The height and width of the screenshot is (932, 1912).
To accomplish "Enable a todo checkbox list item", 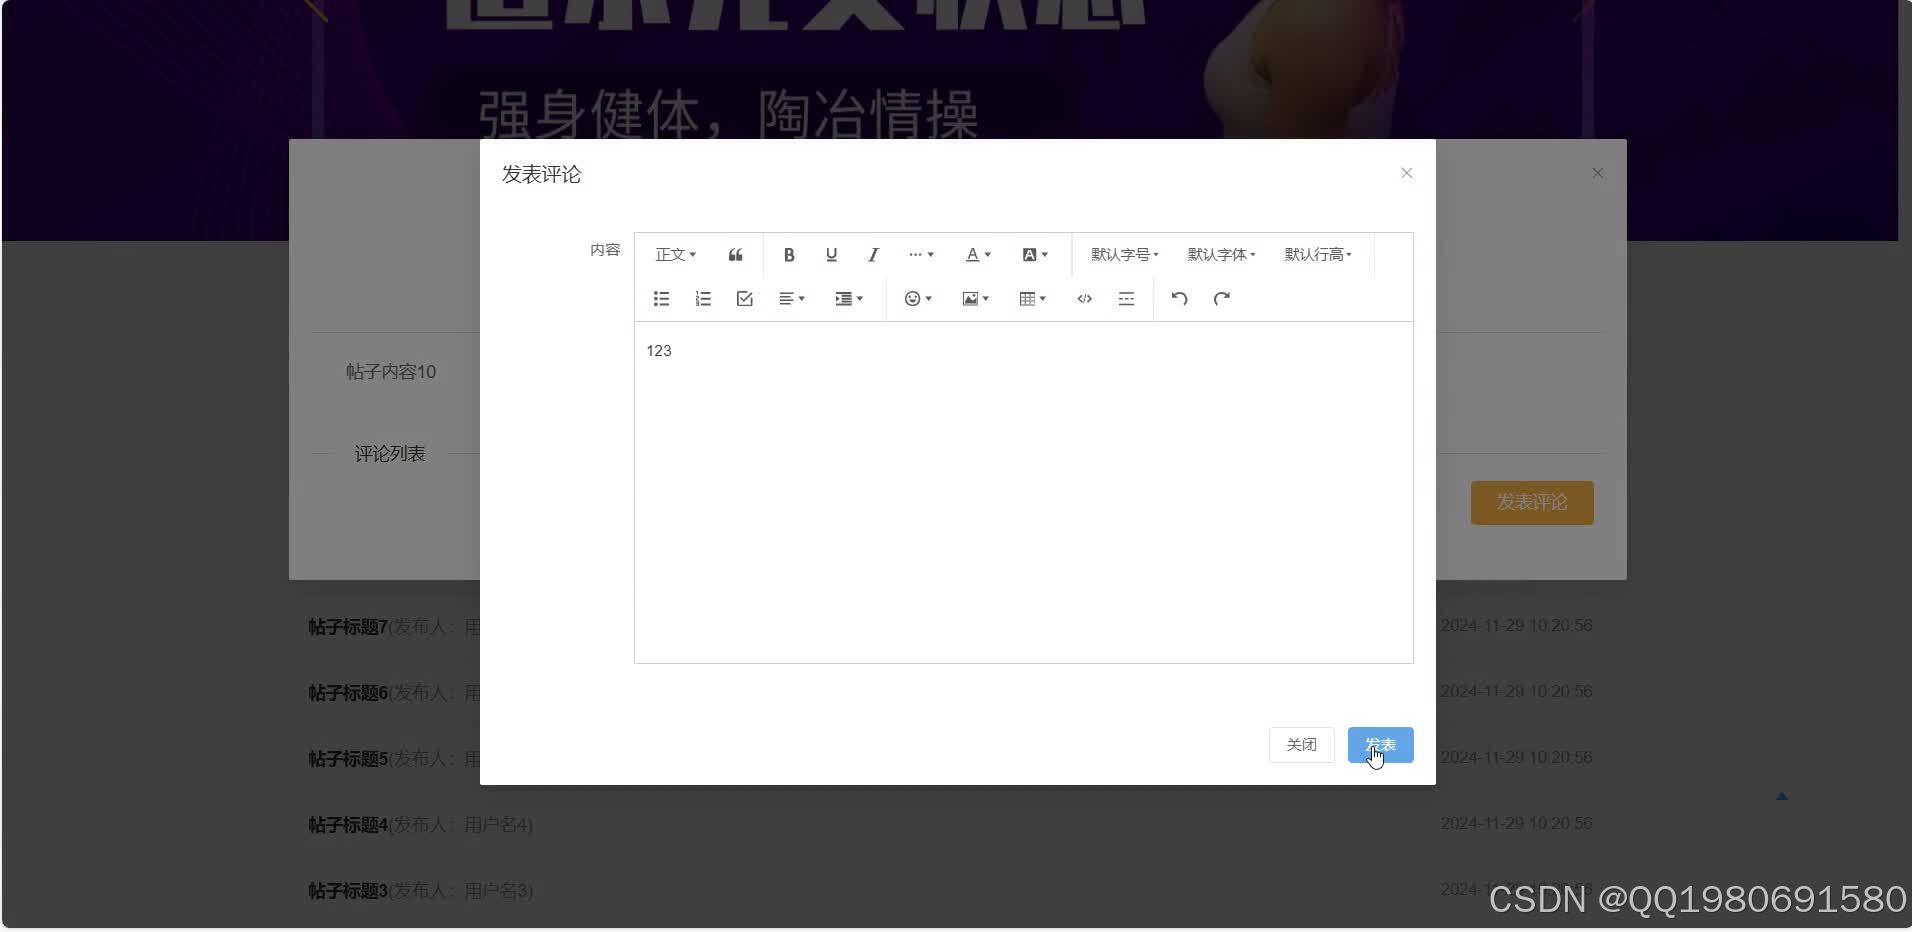I will (x=744, y=298).
